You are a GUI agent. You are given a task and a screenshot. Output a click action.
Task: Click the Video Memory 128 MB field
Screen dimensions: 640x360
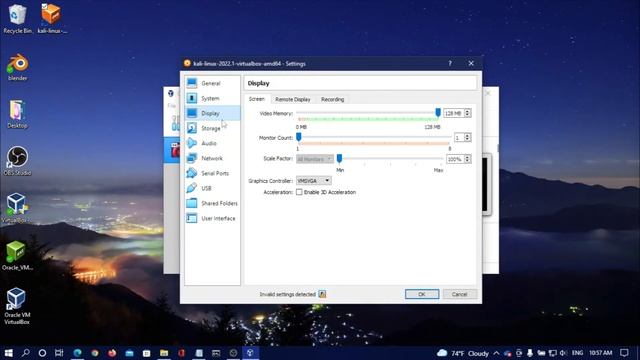[x=453, y=113]
